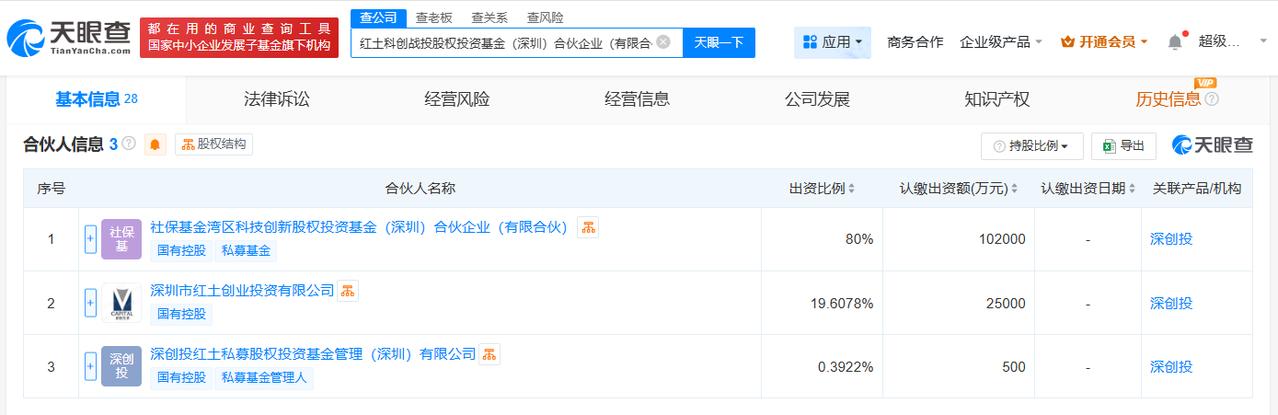The image size is (1278, 415).
Task: Click the 天眼一下 search button
Action: (x=719, y=42)
